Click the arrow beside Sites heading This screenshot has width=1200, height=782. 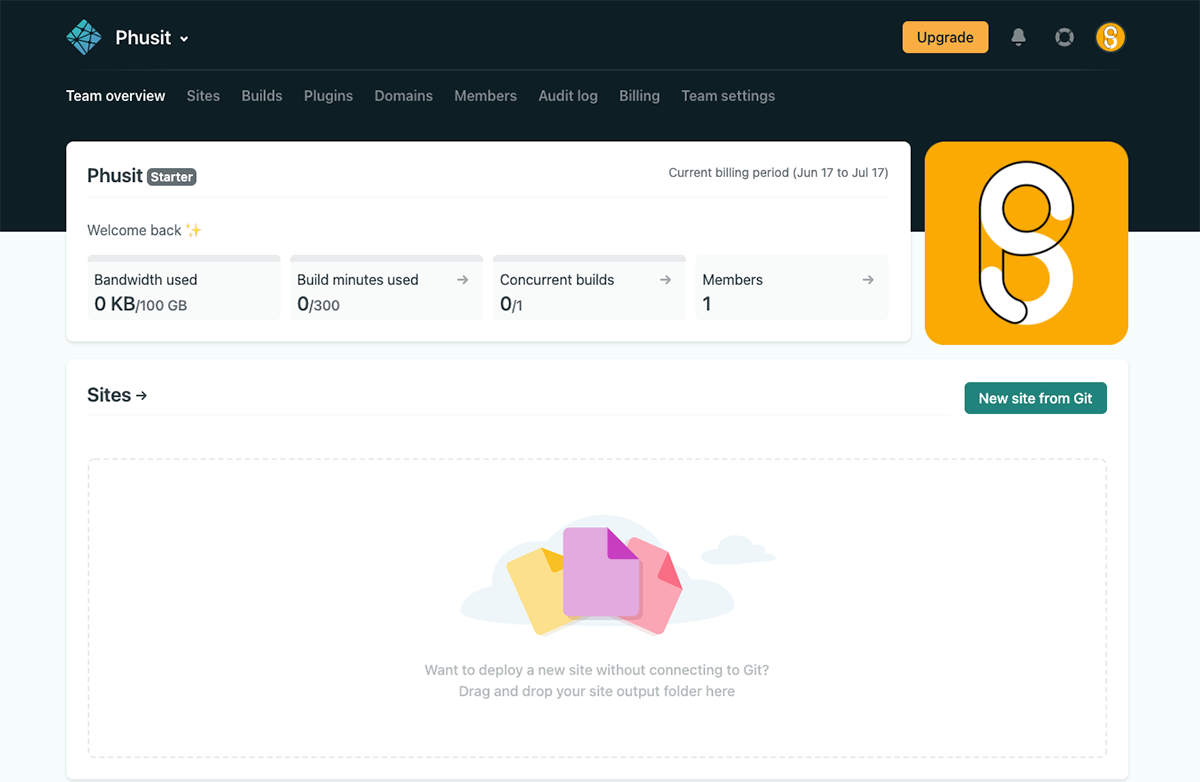point(141,396)
